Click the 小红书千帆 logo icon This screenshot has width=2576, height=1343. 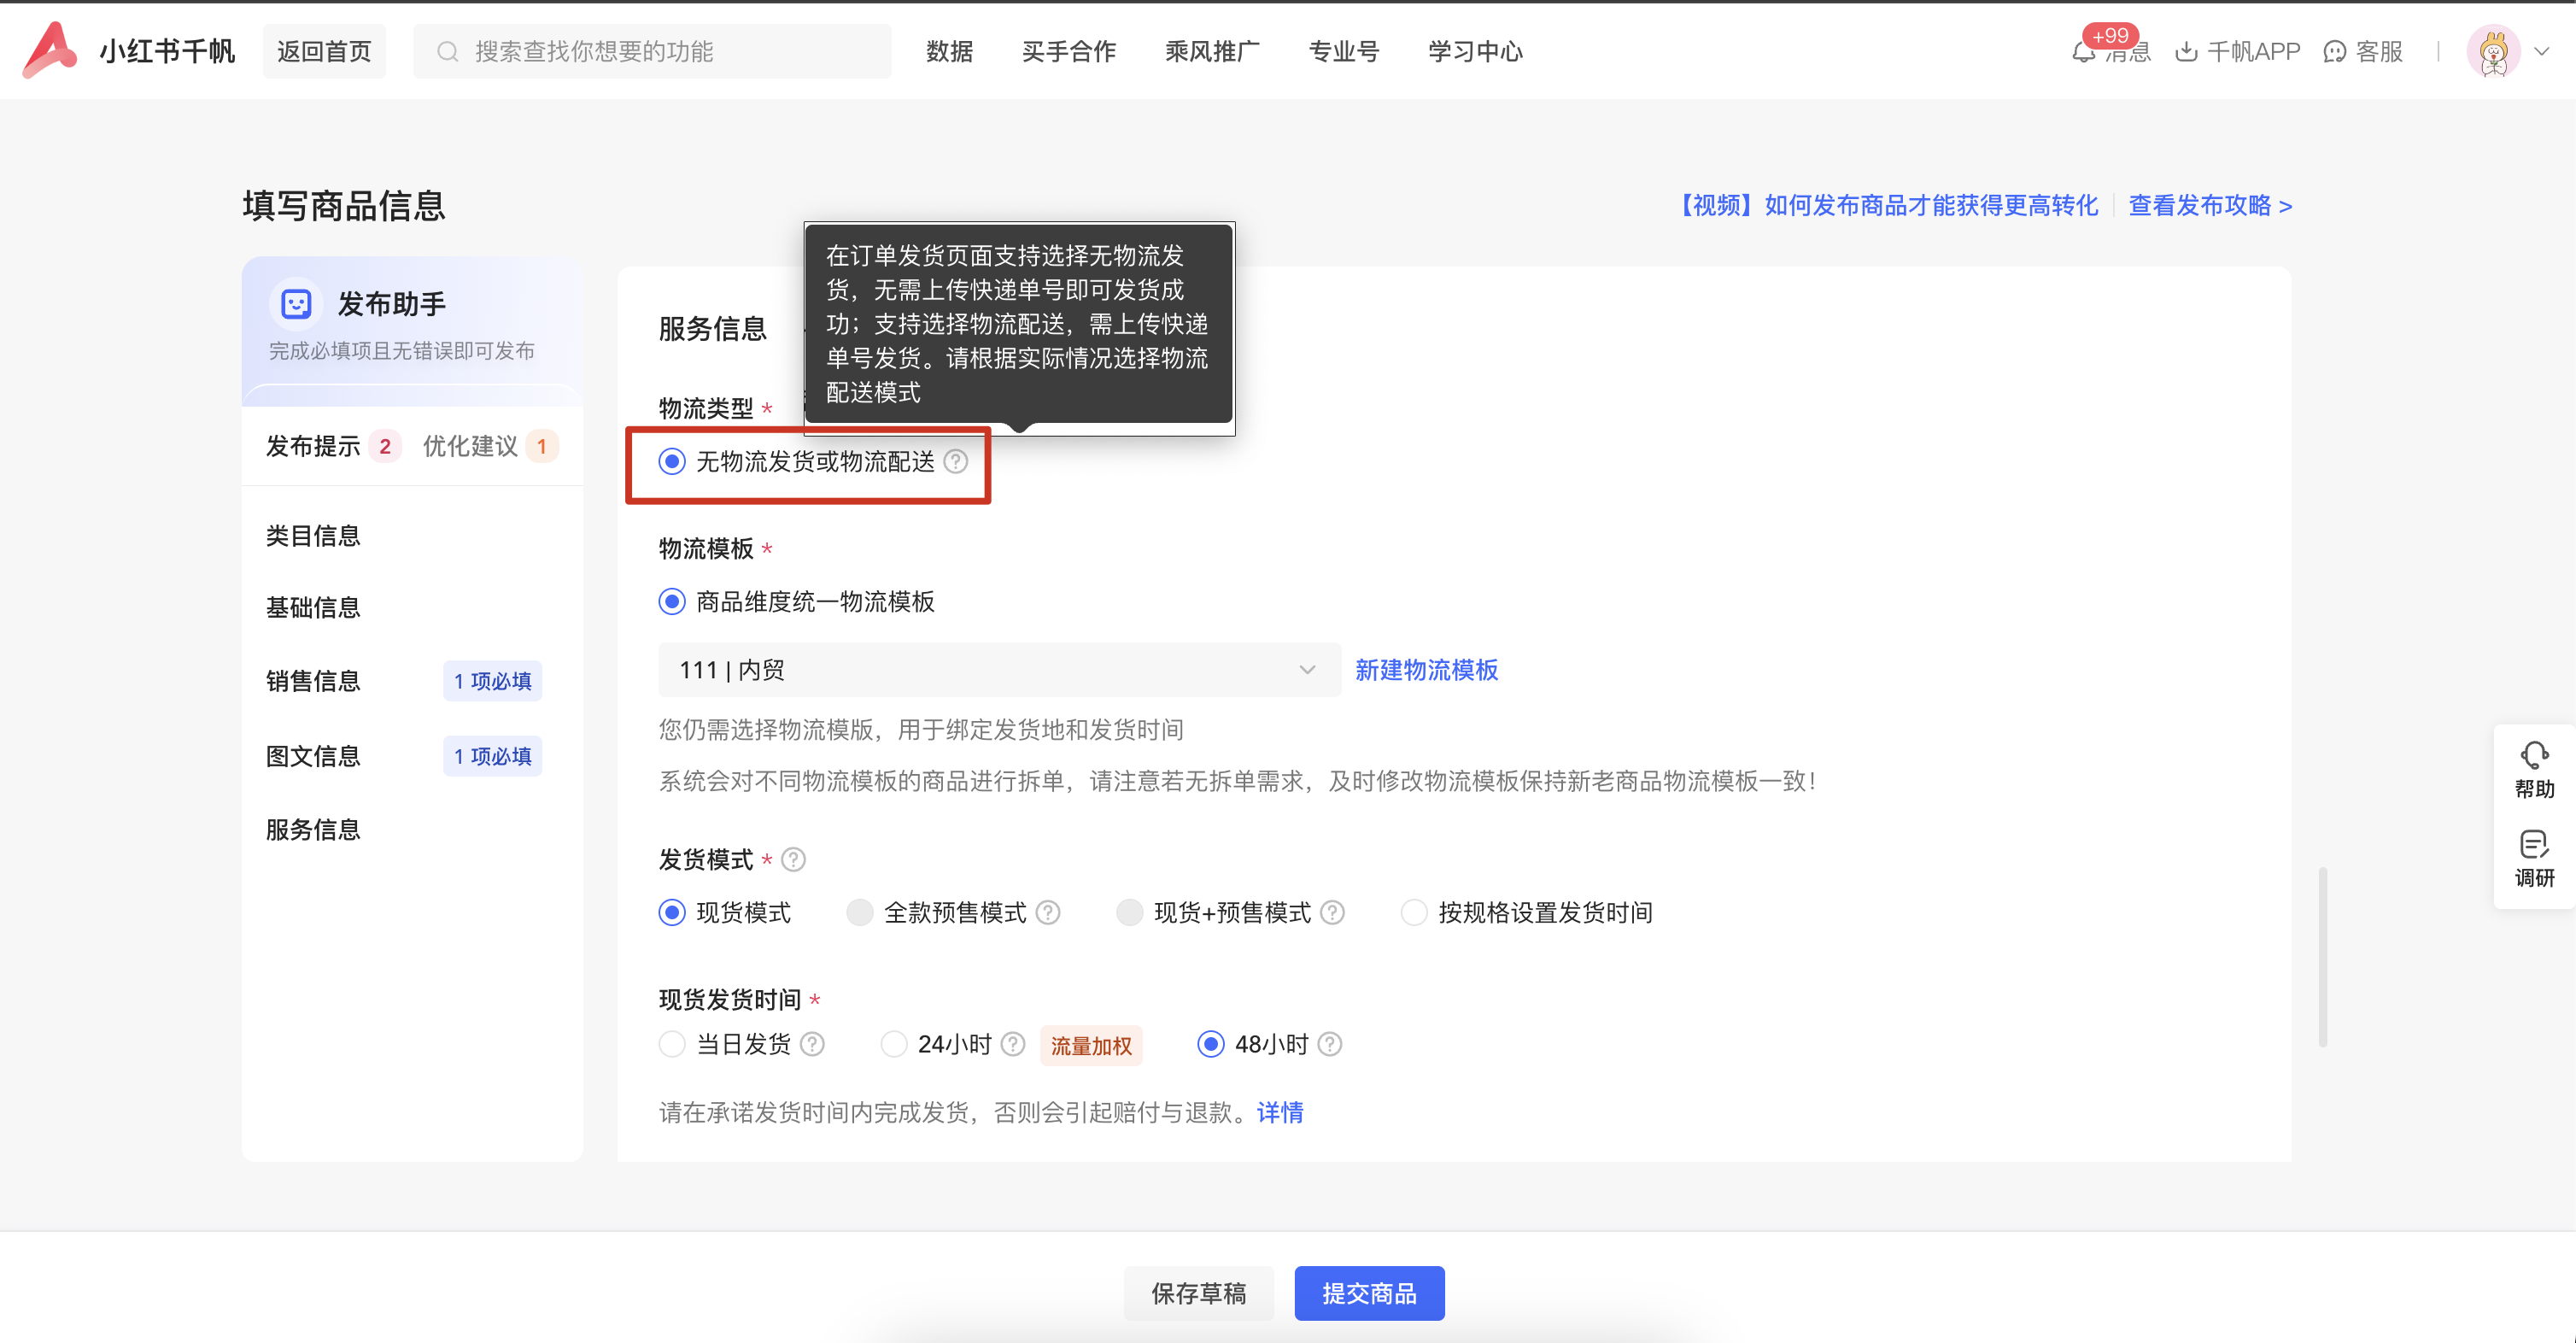point(50,50)
